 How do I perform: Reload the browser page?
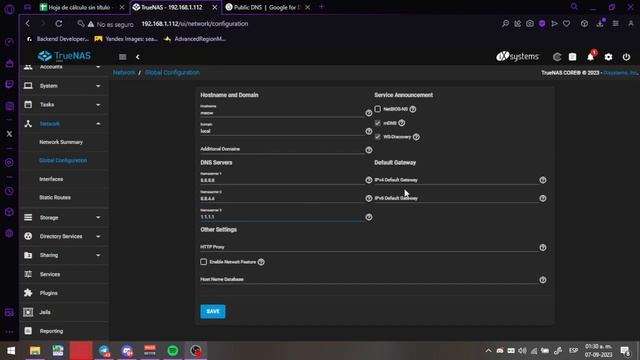[59, 24]
